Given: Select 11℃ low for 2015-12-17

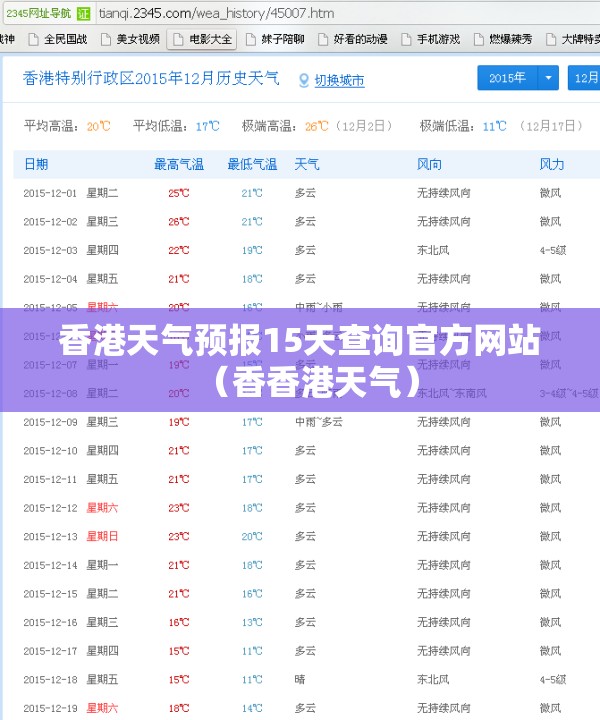Looking at the screenshot, I should point(252,651).
